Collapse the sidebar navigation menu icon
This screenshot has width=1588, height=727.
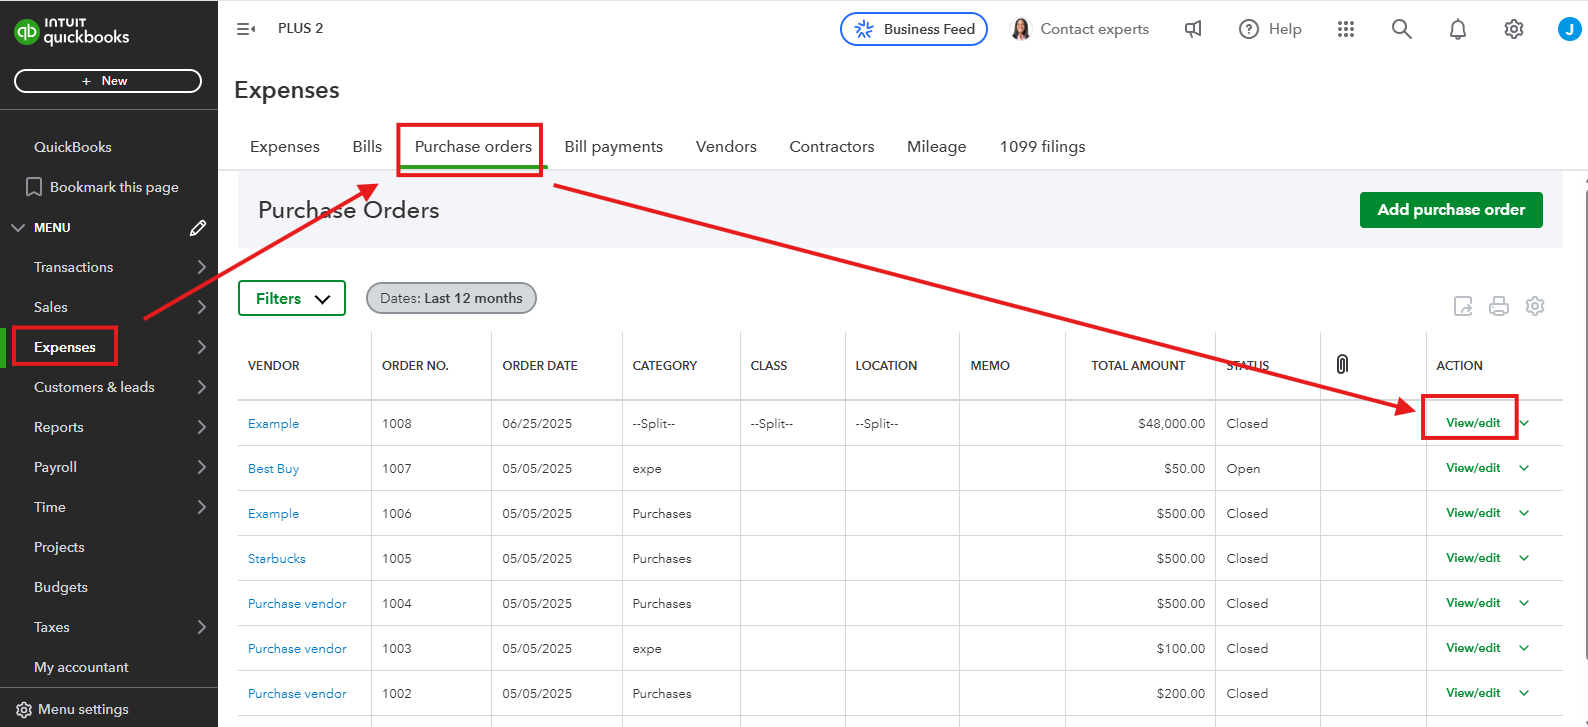(x=245, y=29)
